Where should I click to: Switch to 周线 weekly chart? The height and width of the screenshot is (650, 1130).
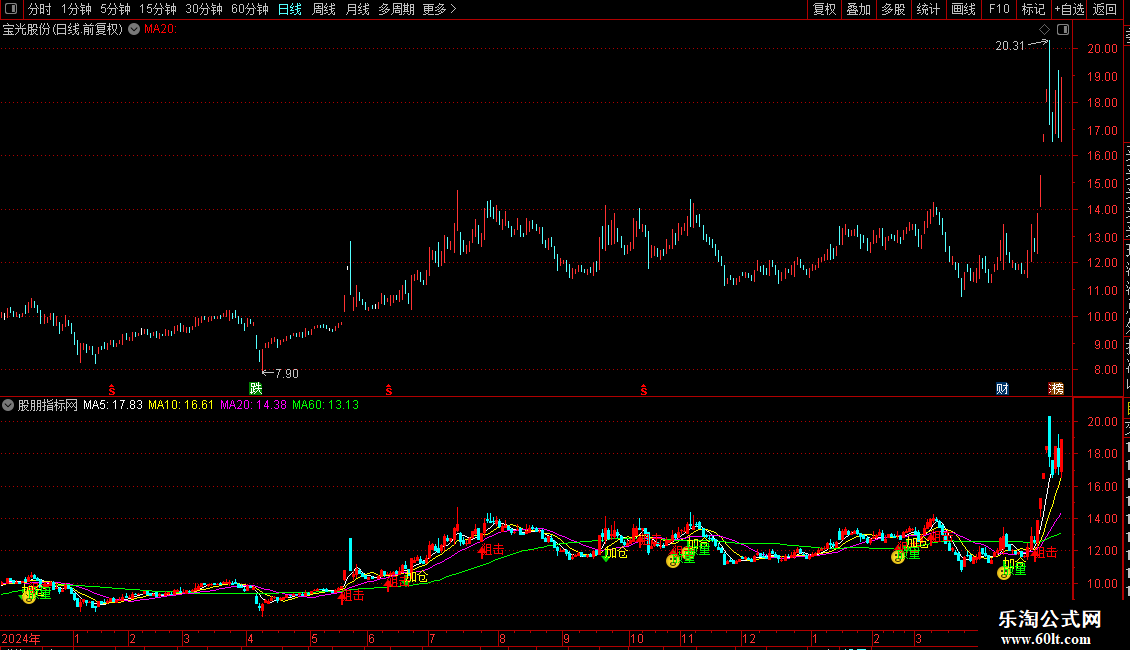click(324, 9)
